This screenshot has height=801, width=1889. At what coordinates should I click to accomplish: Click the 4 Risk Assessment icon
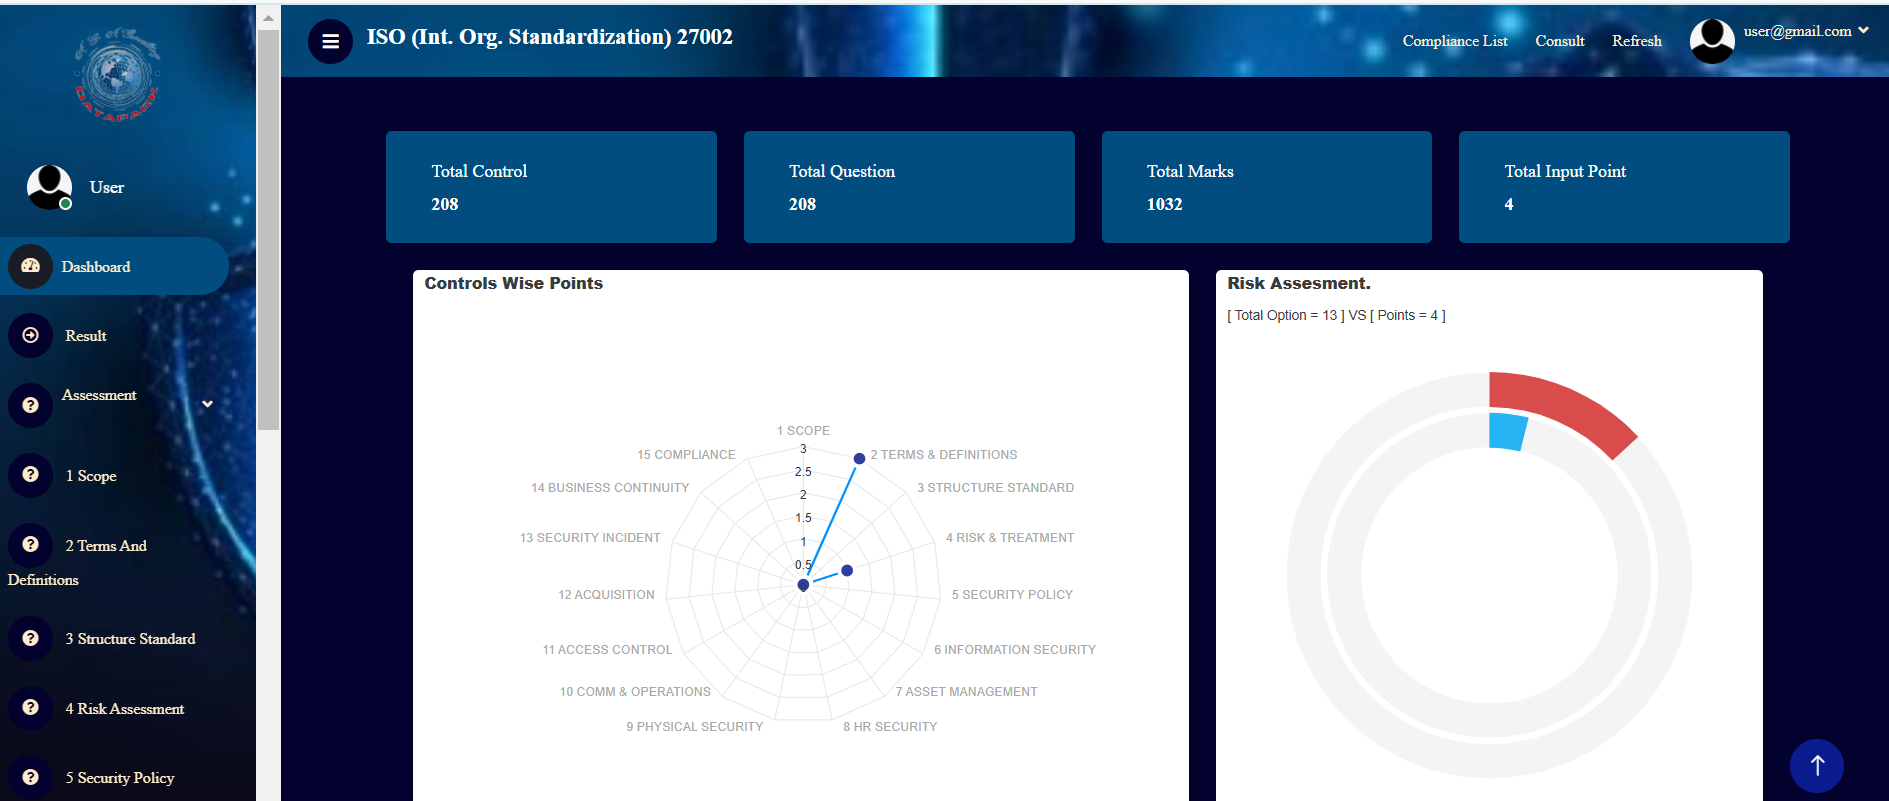tap(30, 708)
